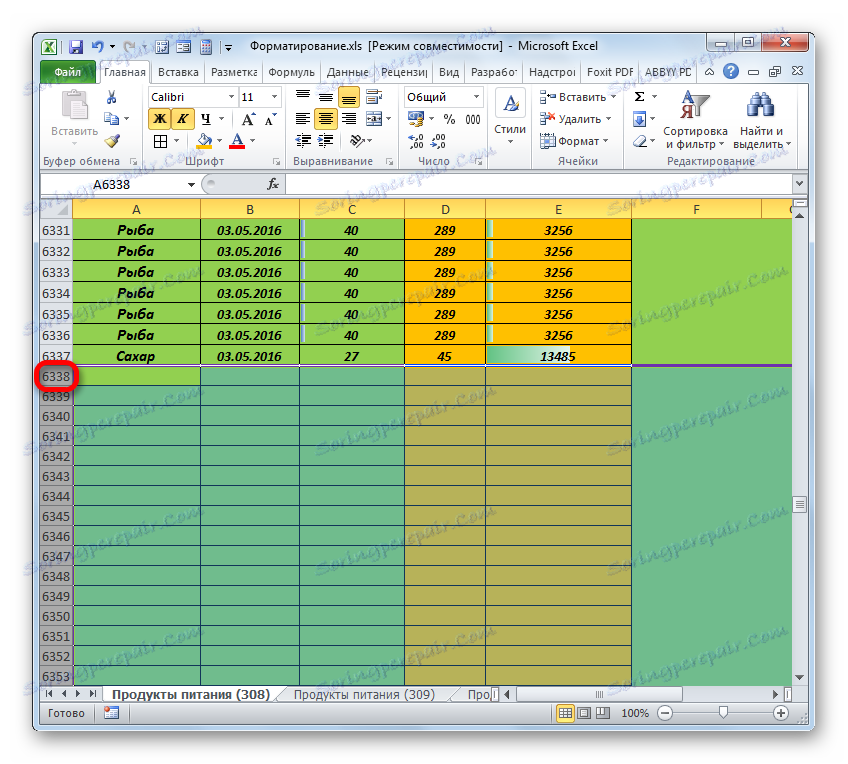Apply the 000 comma style format
848x764 pixels.
(x=473, y=119)
